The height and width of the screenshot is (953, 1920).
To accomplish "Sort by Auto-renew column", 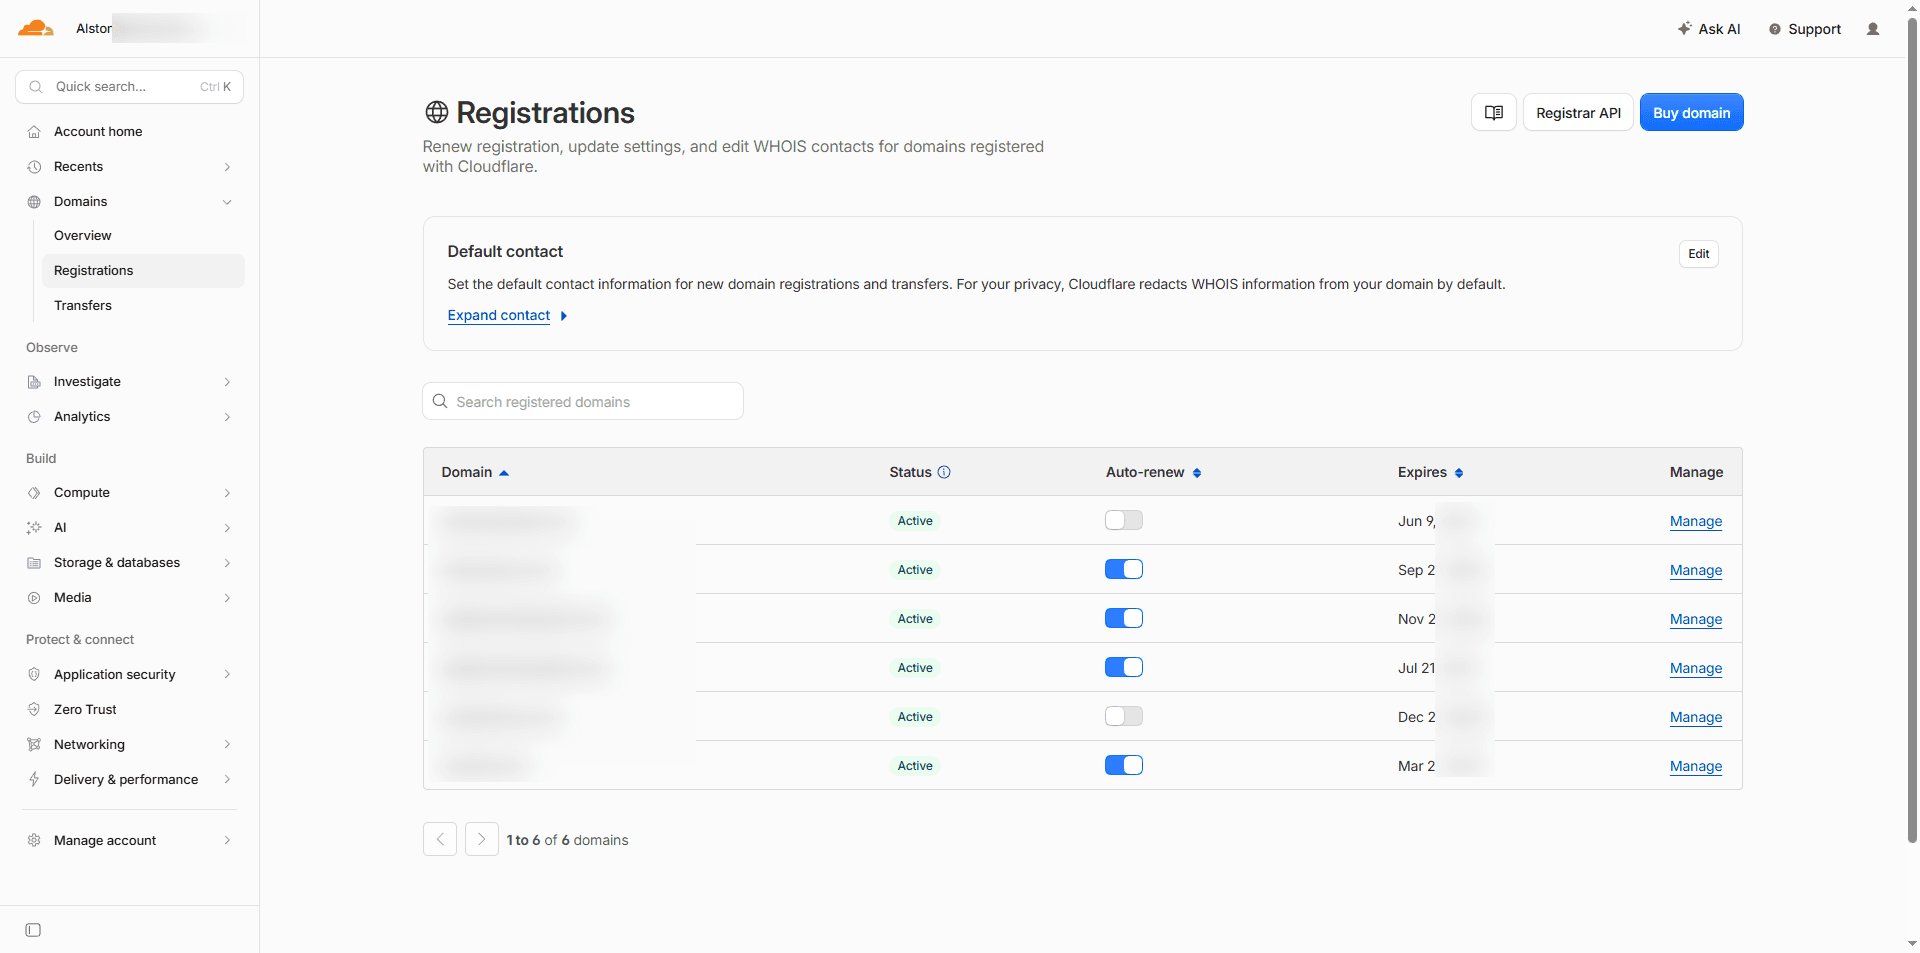I will pos(1154,472).
